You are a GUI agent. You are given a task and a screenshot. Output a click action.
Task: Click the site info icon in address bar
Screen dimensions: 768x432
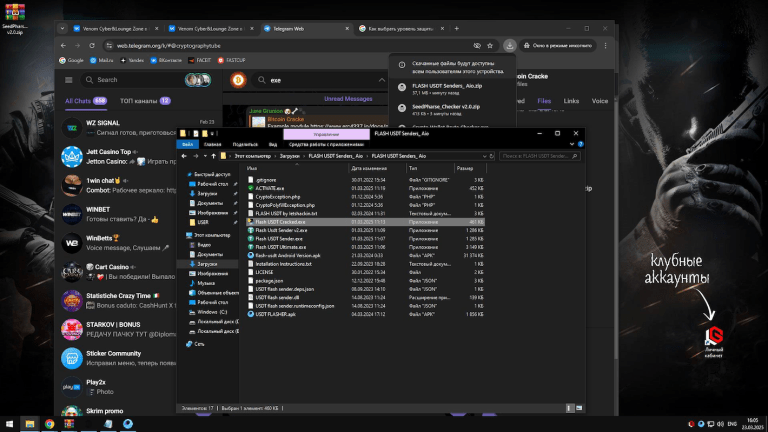[x=109, y=46]
